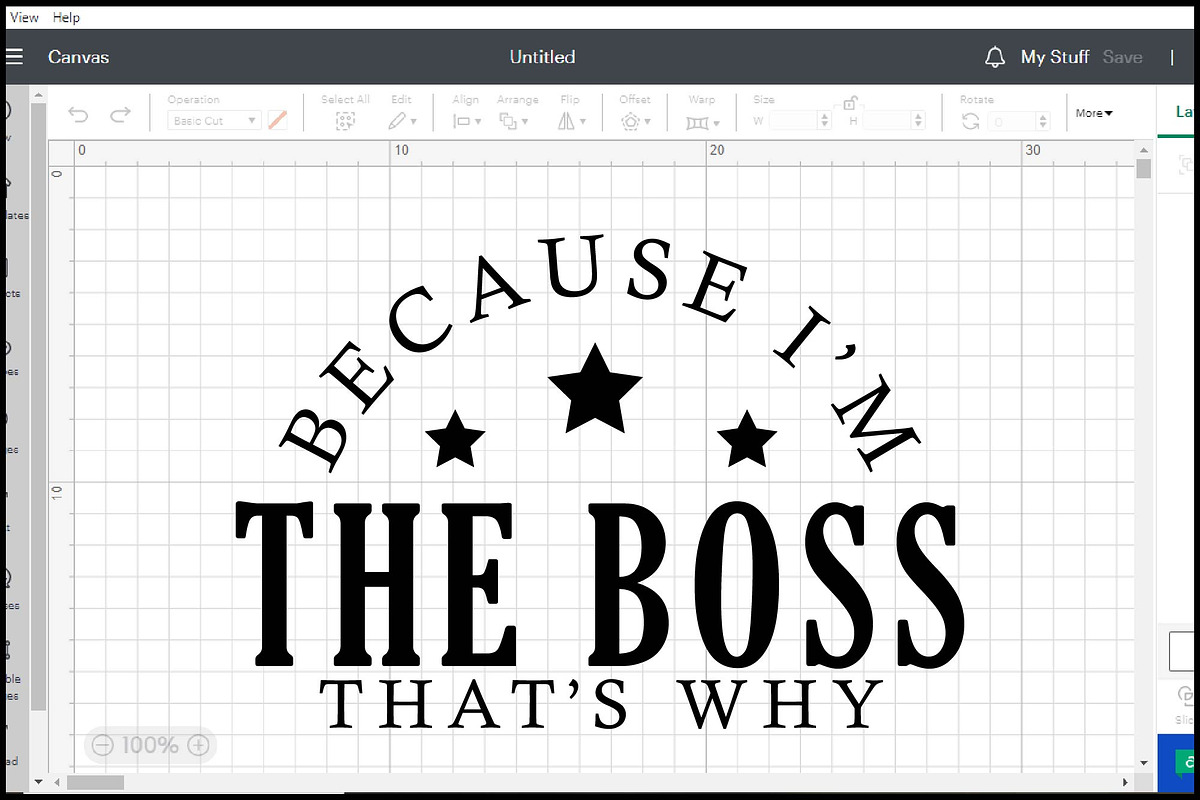Screen dimensions: 1200x800
Task: Click the Warp tool icon
Action: [698, 122]
